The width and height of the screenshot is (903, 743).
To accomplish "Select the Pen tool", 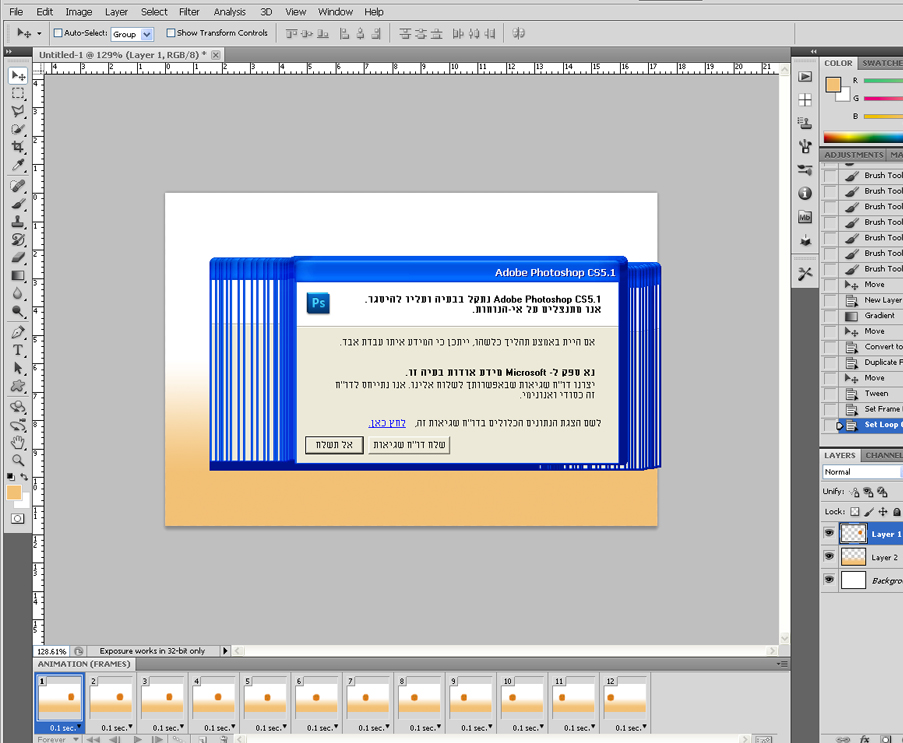I will click(18, 332).
